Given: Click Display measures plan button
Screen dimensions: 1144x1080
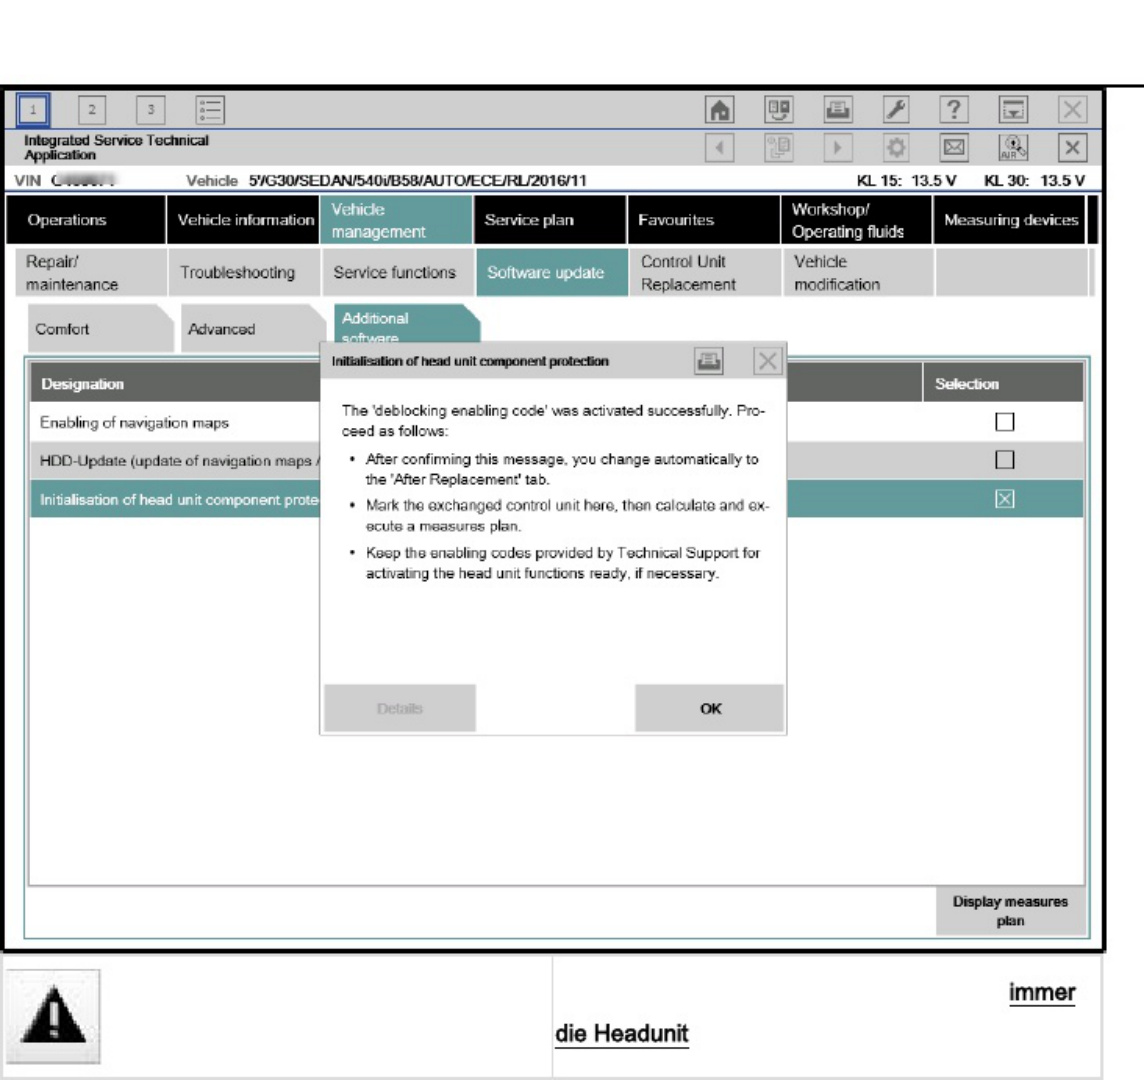Looking at the screenshot, I should 1010,911.
